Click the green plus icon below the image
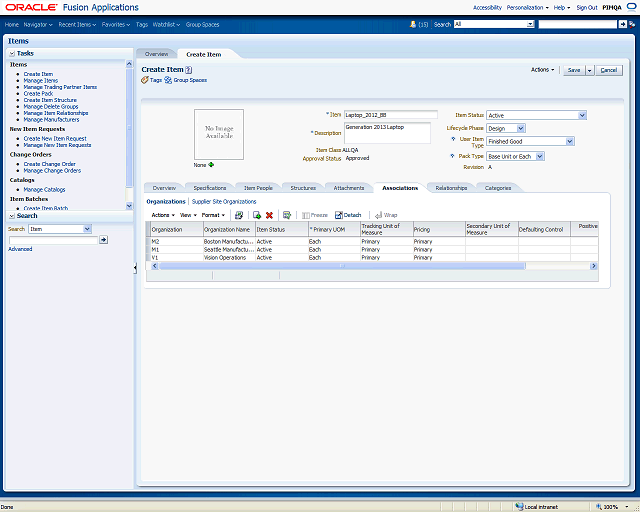This screenshot has height=512, width=640. [211, 165]
